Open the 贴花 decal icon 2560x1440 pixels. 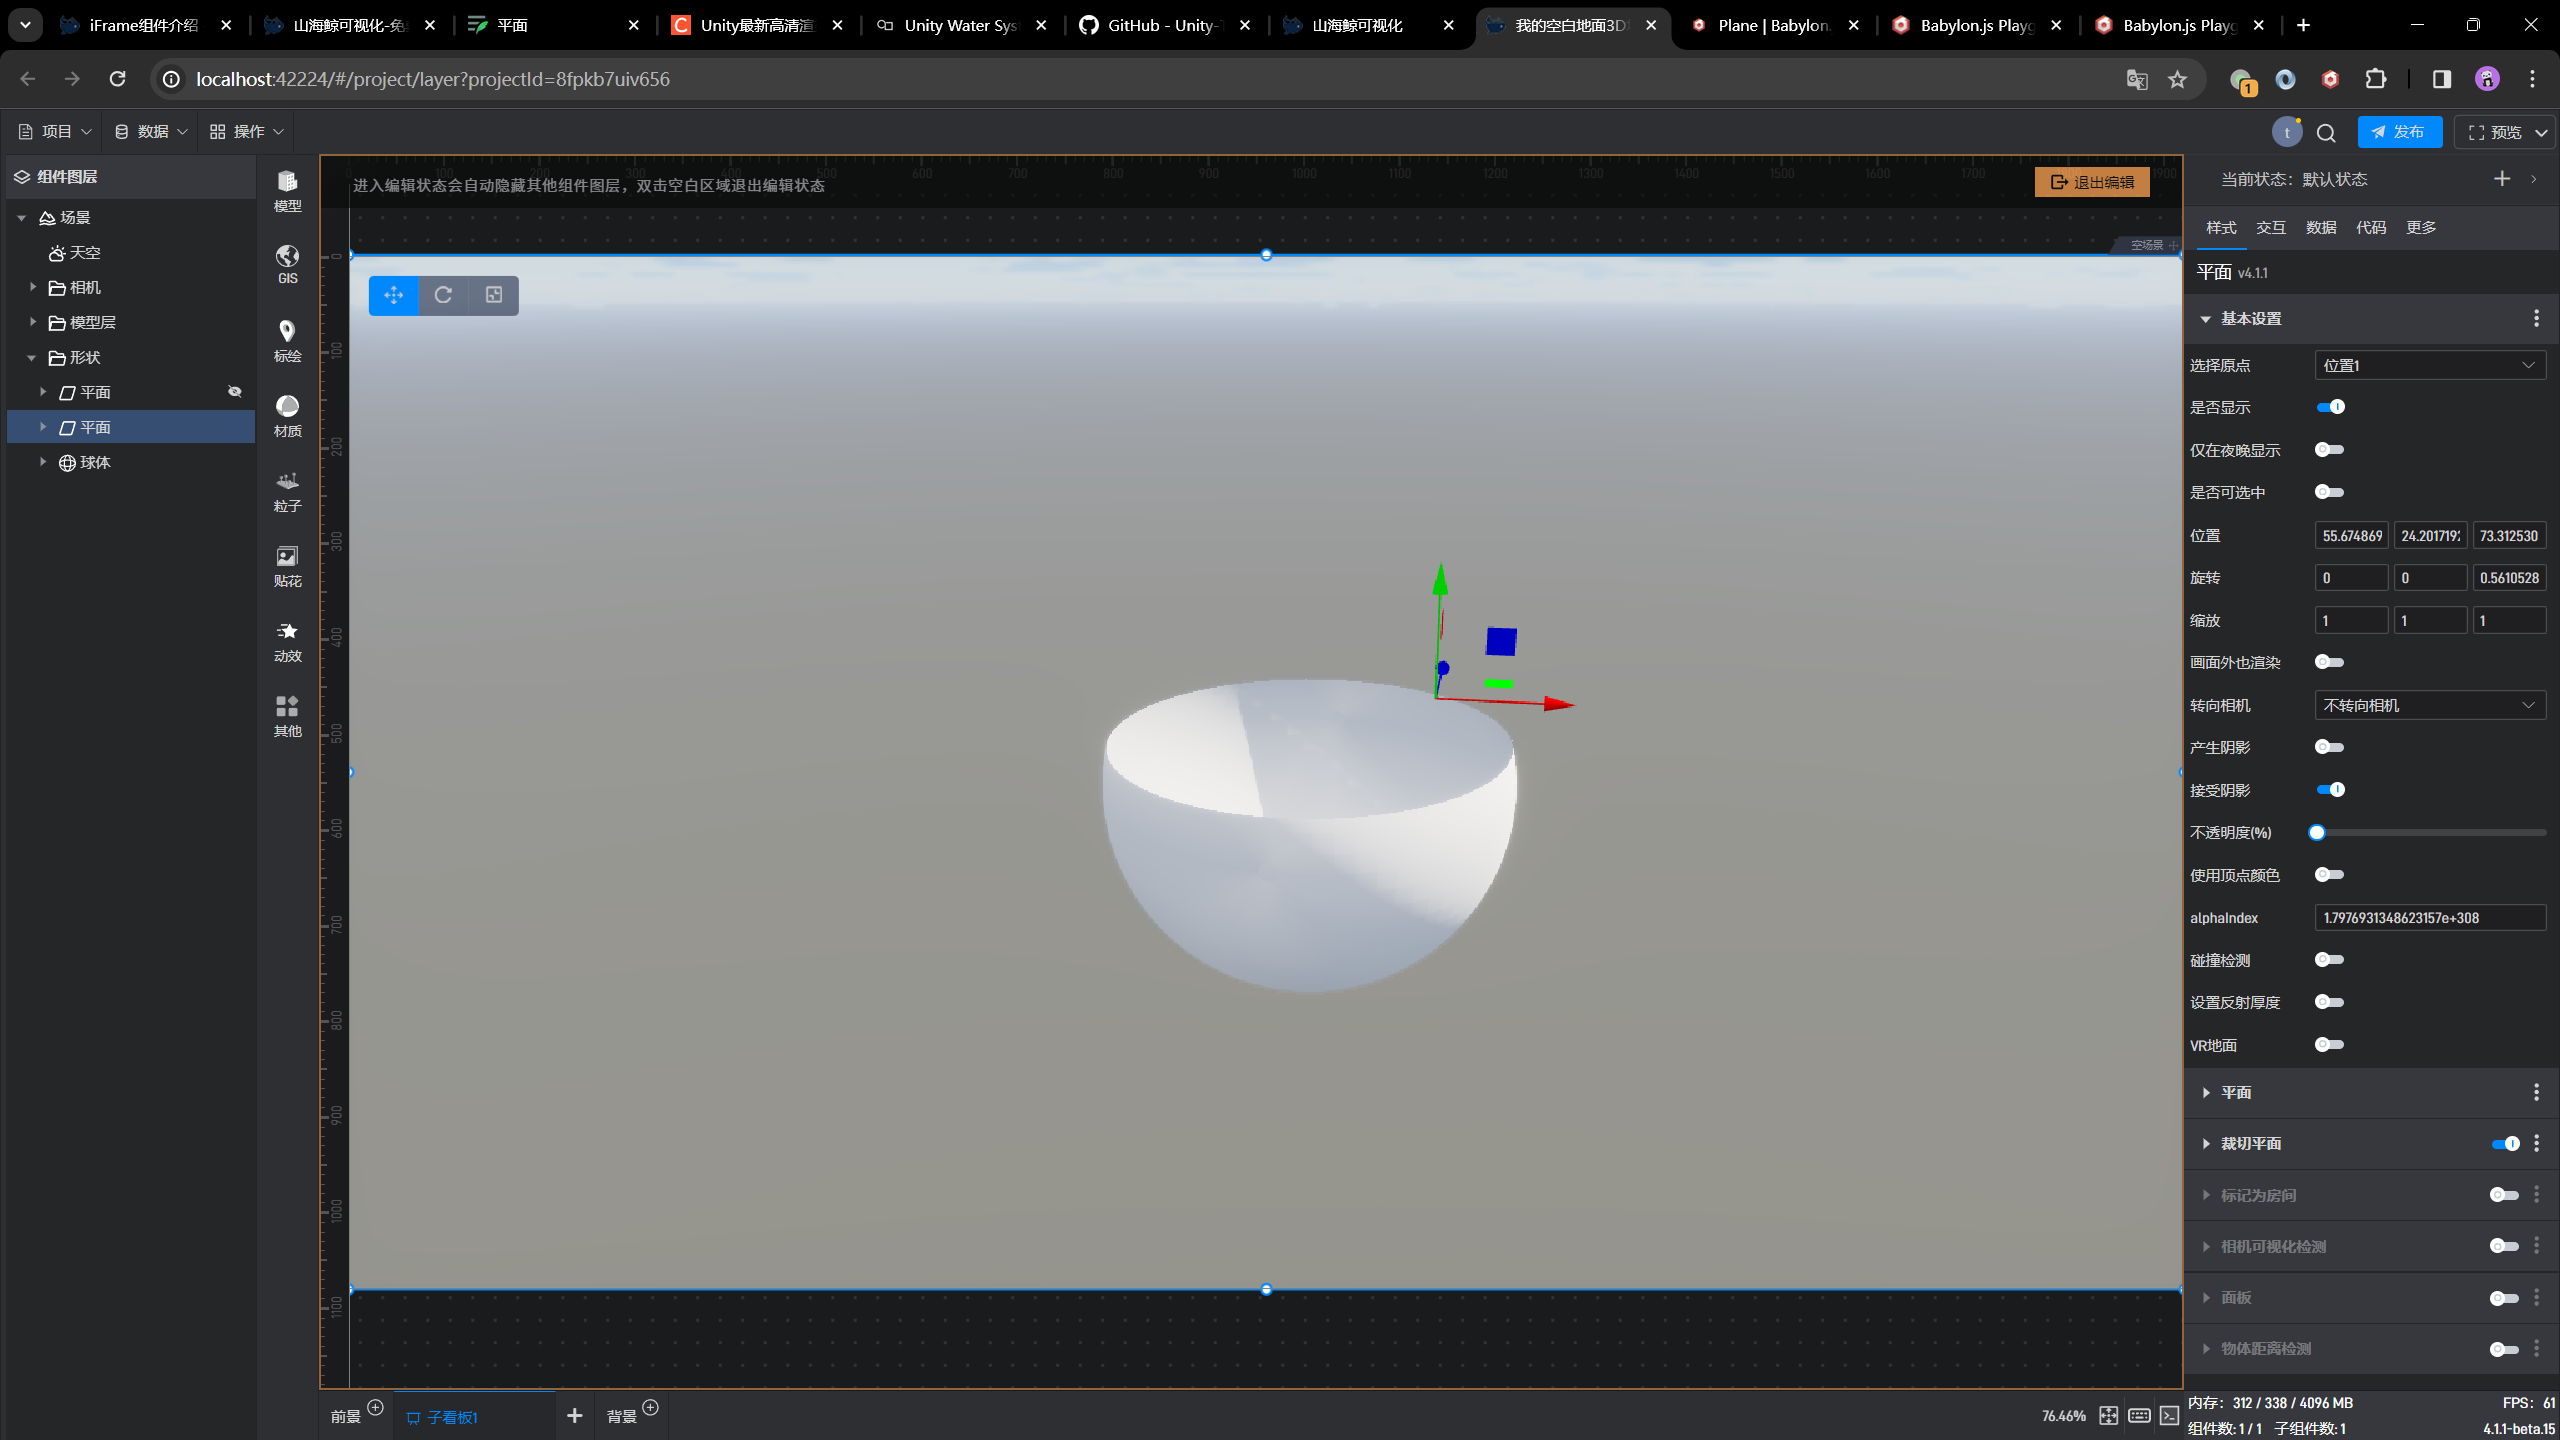[x=287, y=565]
